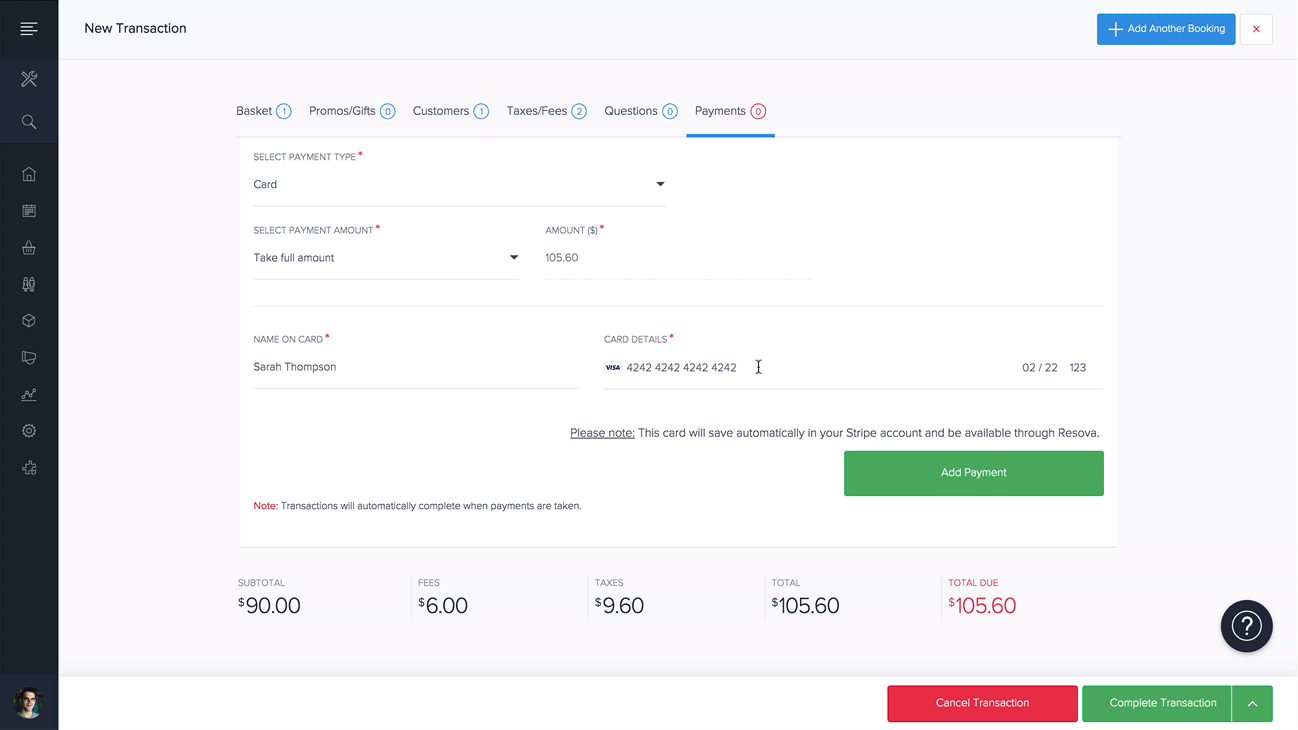This screenshot has width=1298, height=730.
Task: Expand the Complete Transaction chevron options
Action: pos(1252,703)
